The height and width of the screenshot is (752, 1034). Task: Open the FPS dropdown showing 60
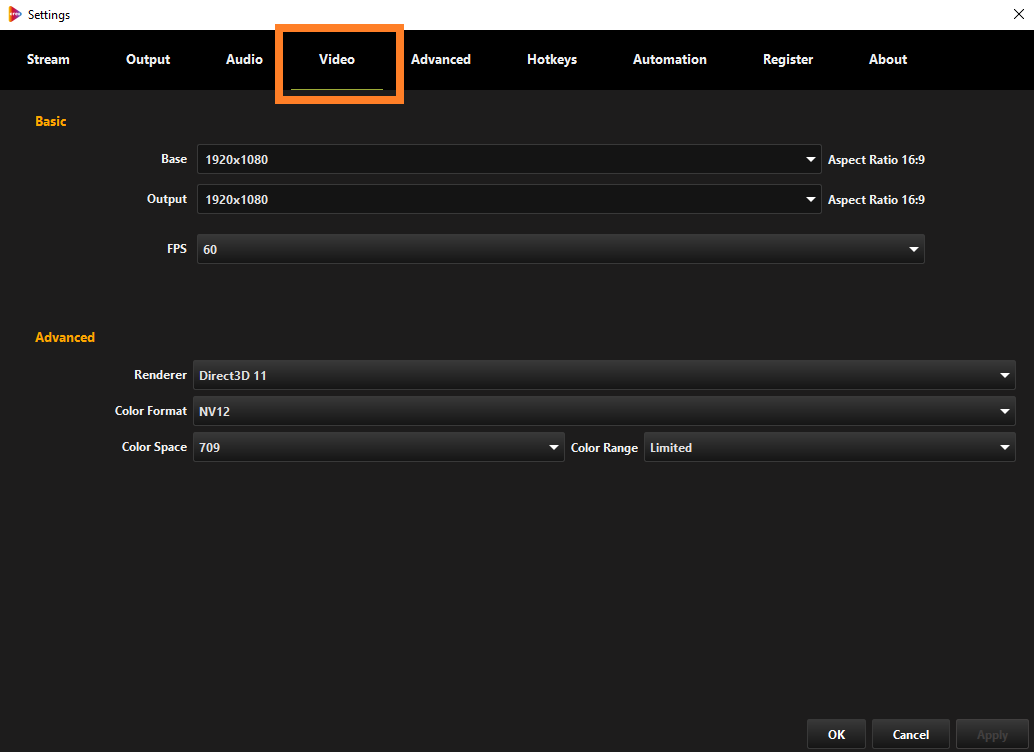pyautogui.click(x=561, y=249)
